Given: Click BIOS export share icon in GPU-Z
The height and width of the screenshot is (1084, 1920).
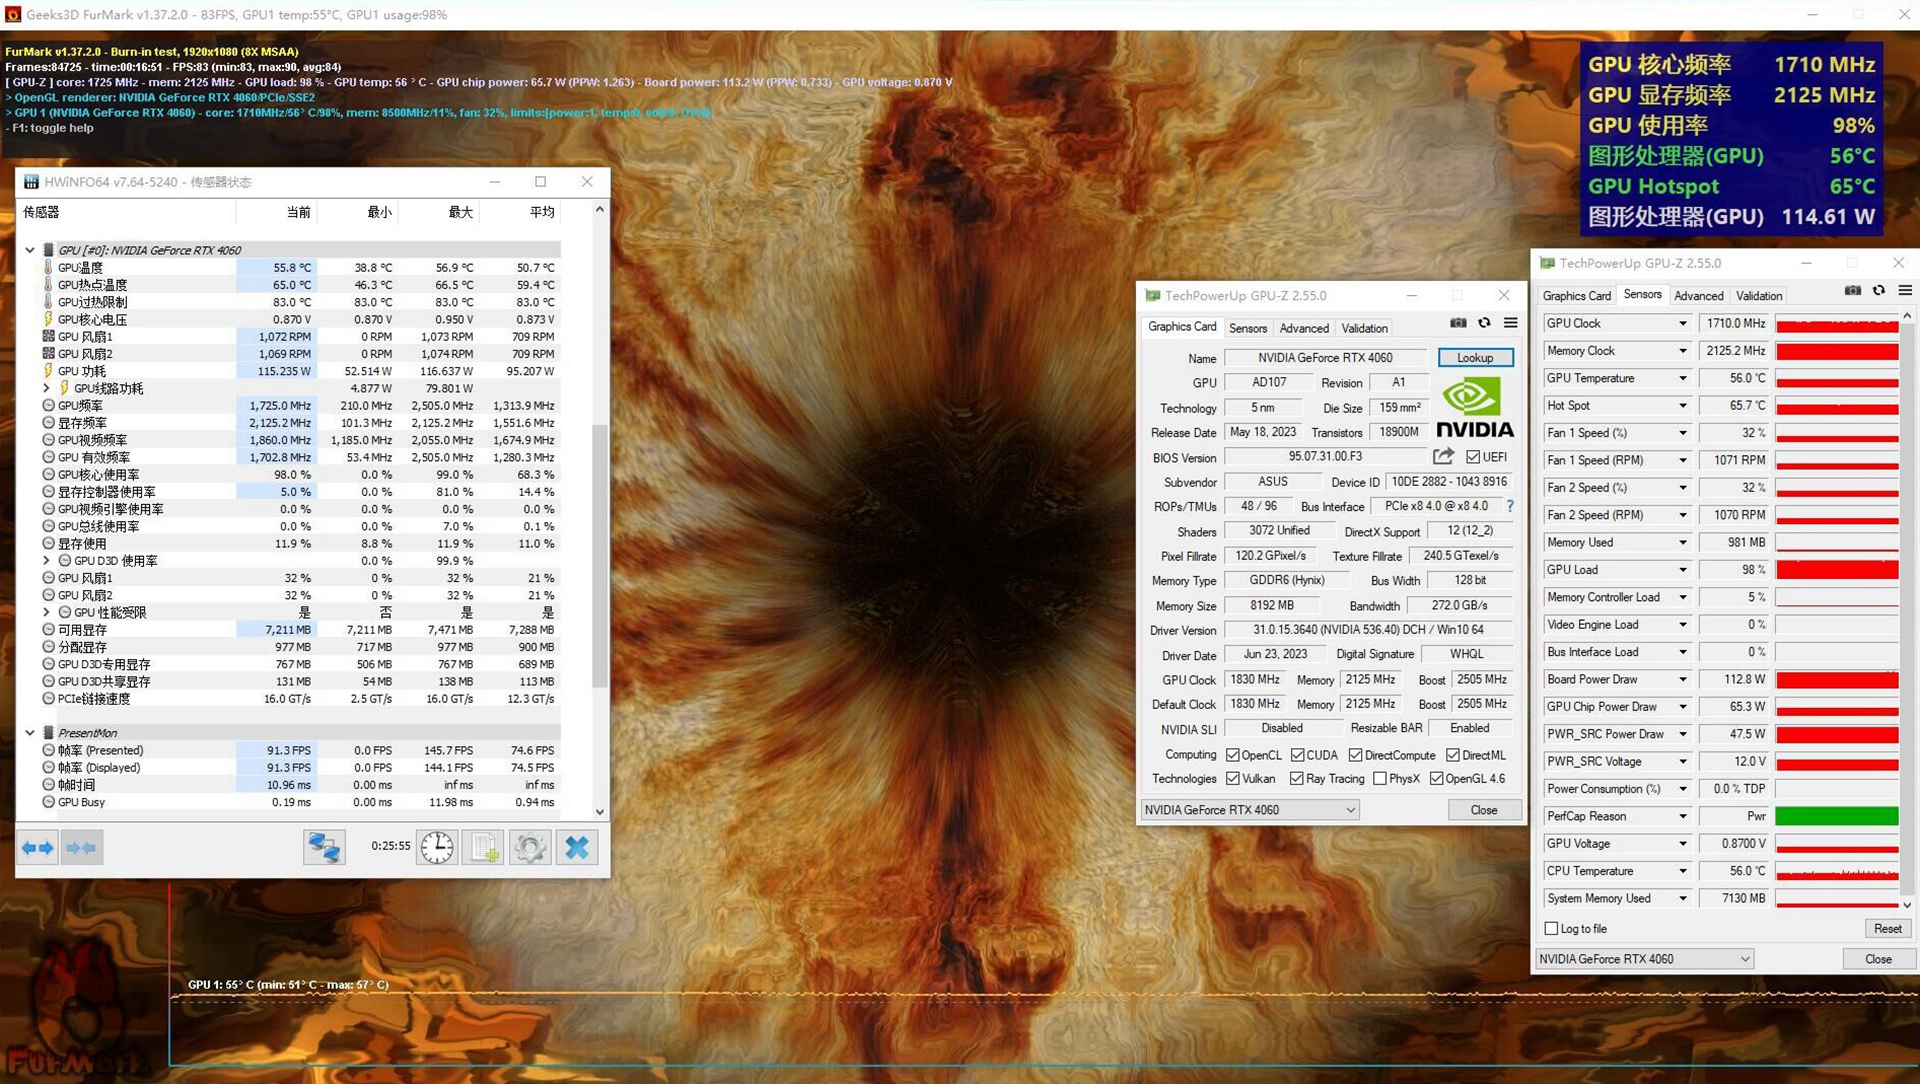Looking at the screenshot, I should (x=1443, y=456).
